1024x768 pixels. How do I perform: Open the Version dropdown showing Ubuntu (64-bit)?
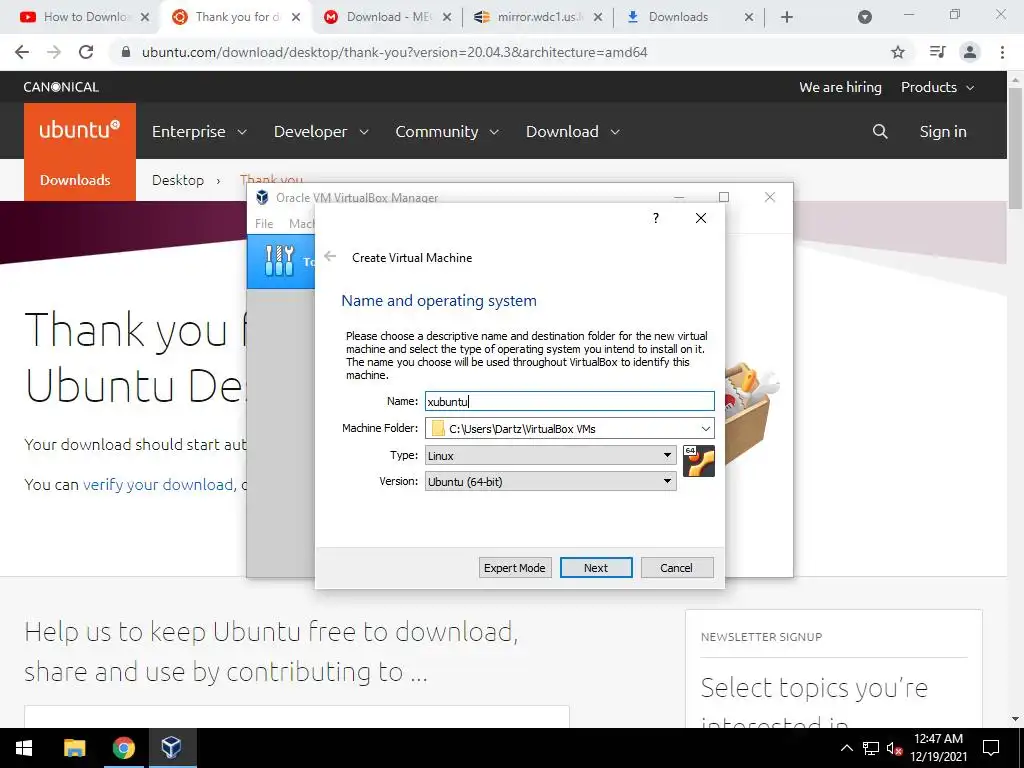[550, 481]
